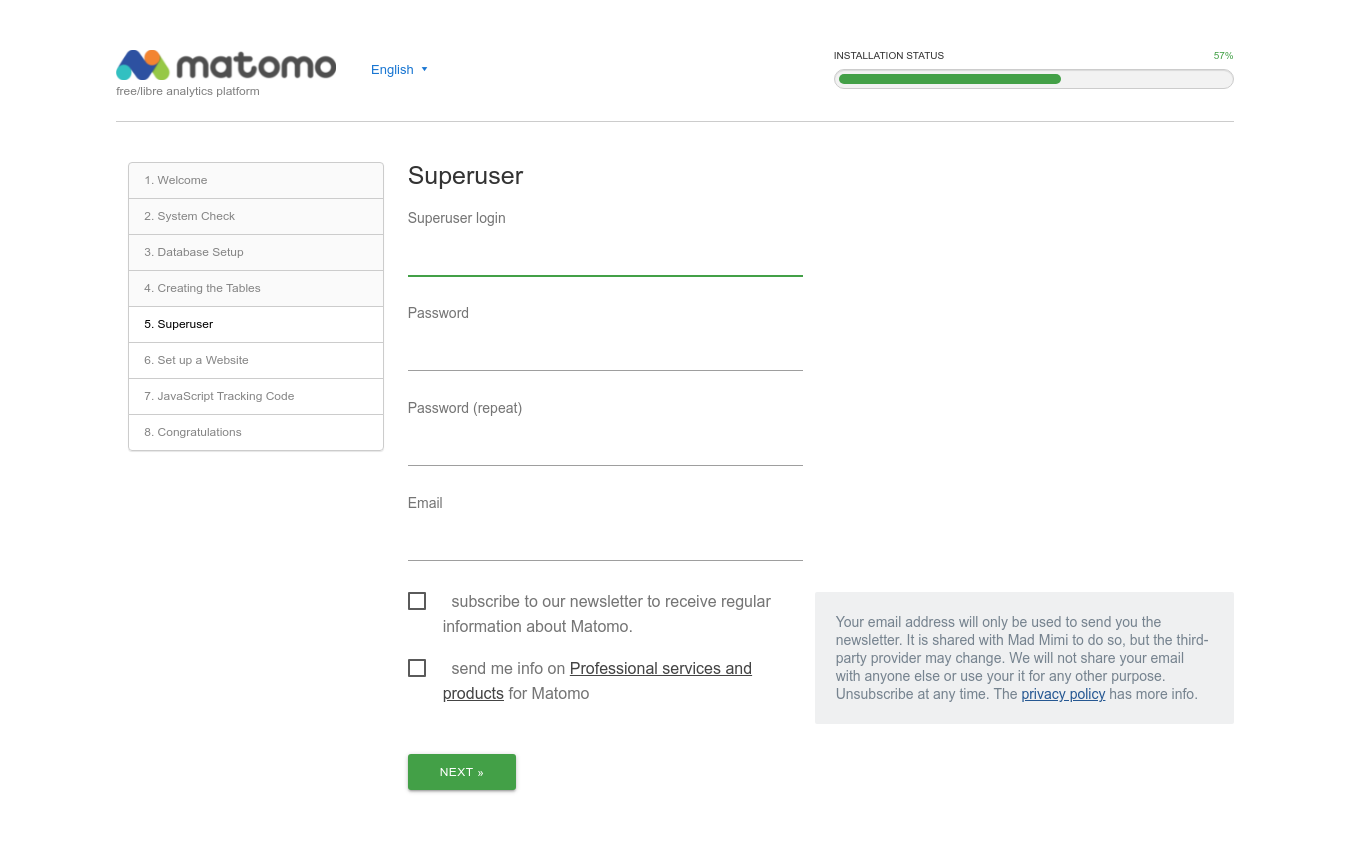The width and height of the screenshot is (1350, 852).
Task: Check the newsletter subscription checkbox
Action: tap(417, 601)
